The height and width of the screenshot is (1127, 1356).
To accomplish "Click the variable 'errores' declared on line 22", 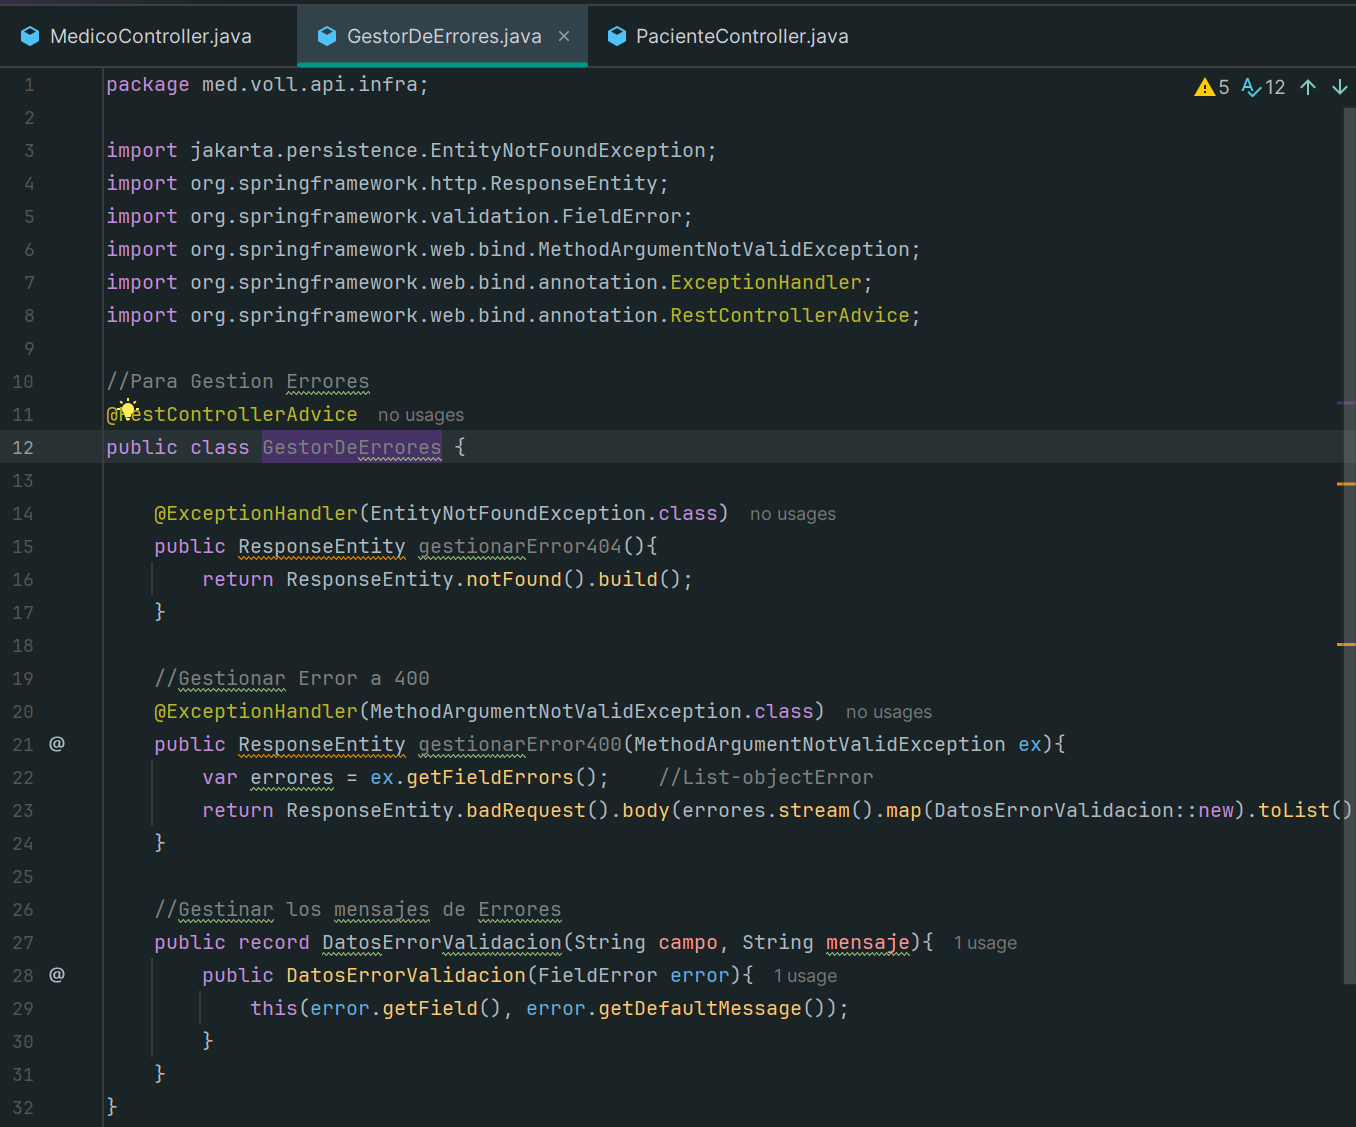I will coord(291,777).
